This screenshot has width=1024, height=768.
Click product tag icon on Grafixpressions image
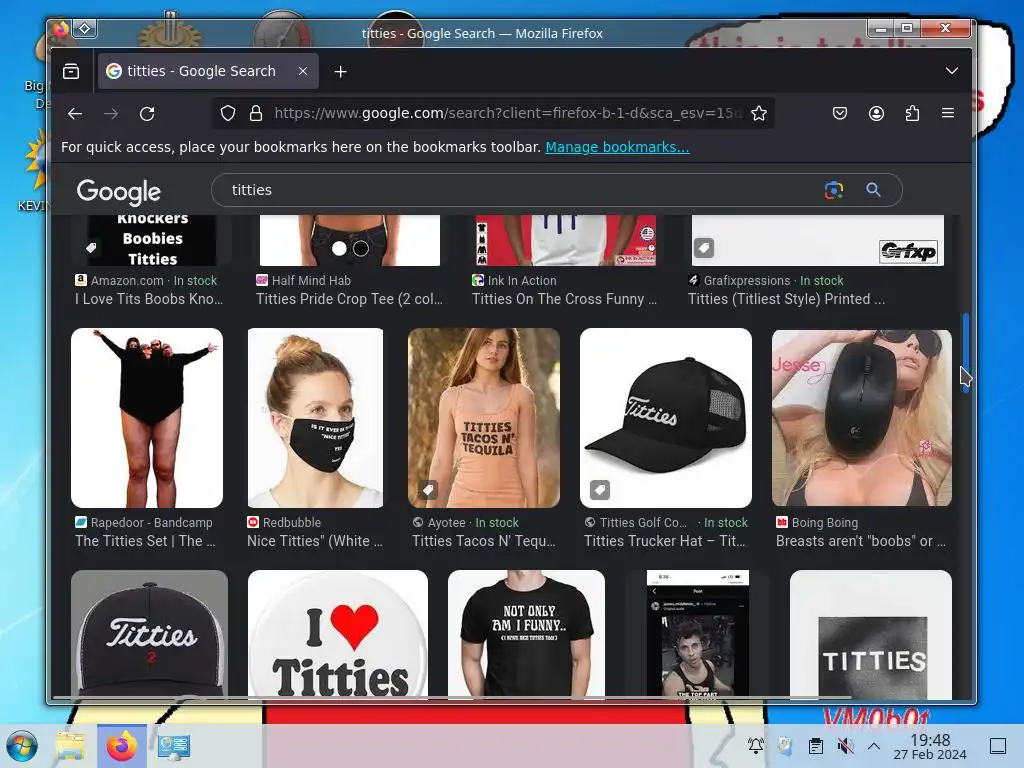[703, 248]
